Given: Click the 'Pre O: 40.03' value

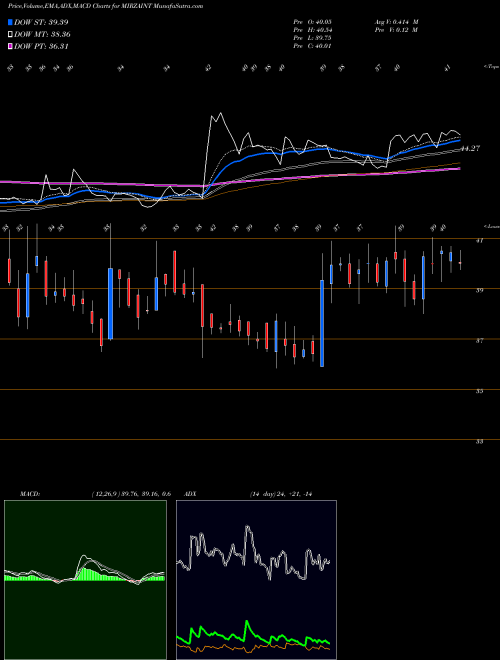Looking at the screenshot, I should (313, 22).
